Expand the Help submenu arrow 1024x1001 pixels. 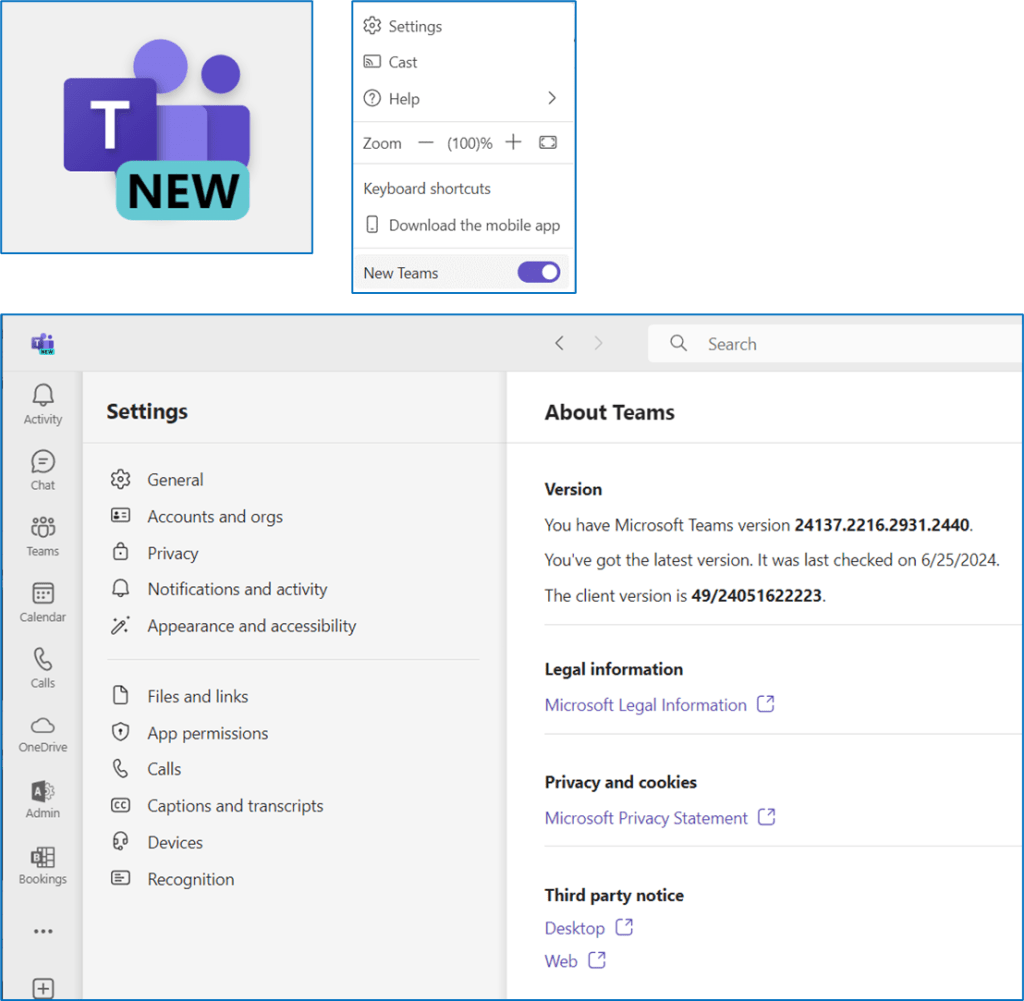click(551, 98)
